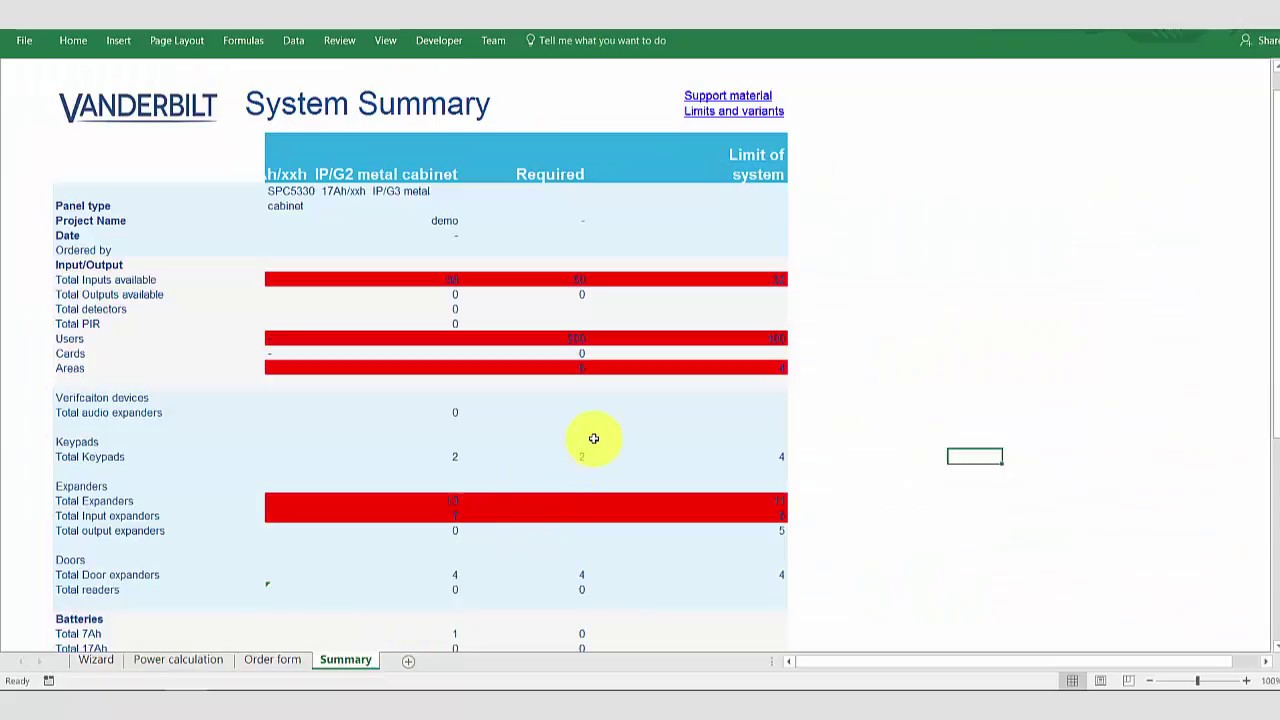
Task: Open the Developer ribbon tab
Action: tap(439, 41)
